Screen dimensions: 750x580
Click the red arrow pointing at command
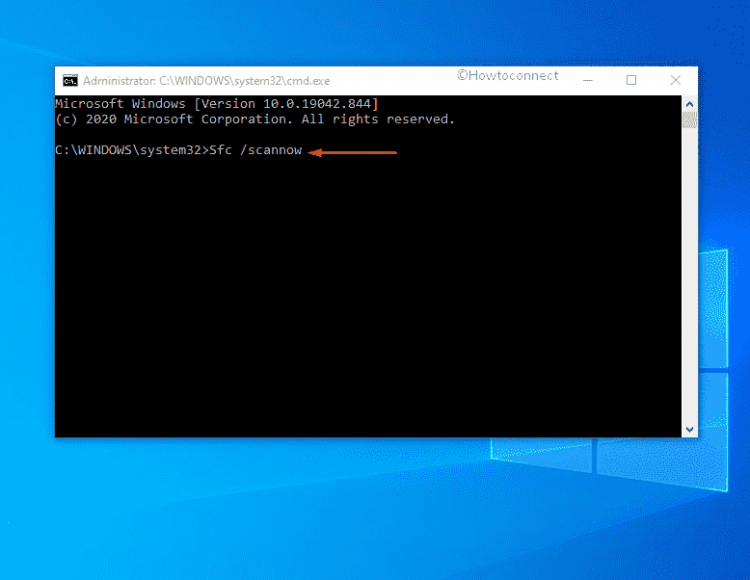353,152
